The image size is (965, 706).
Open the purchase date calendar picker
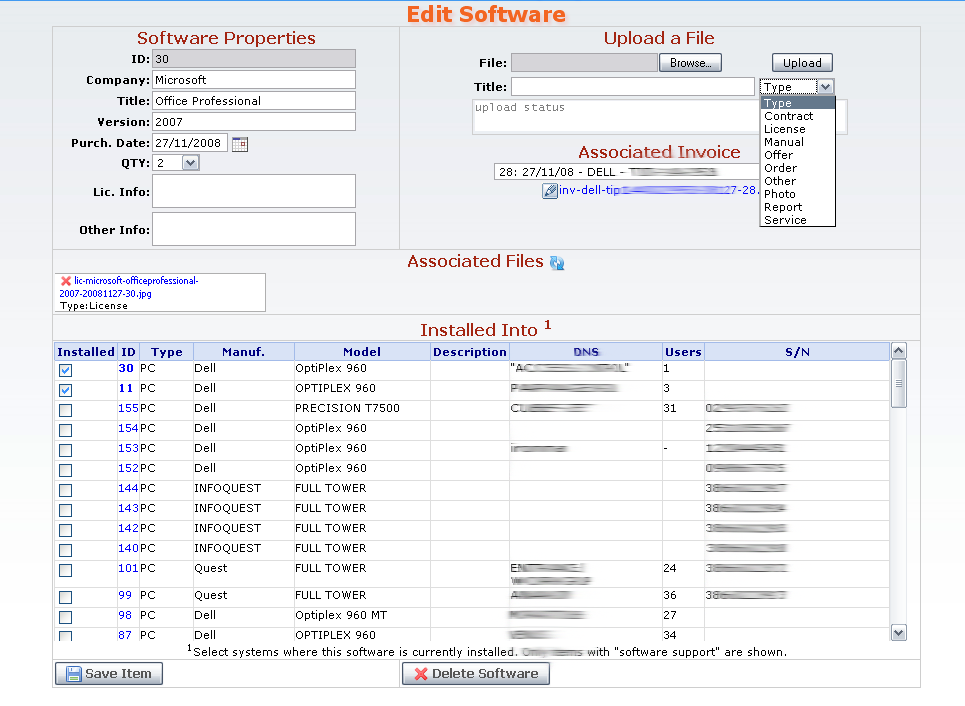pyautogui.click(x=240, y=144)
